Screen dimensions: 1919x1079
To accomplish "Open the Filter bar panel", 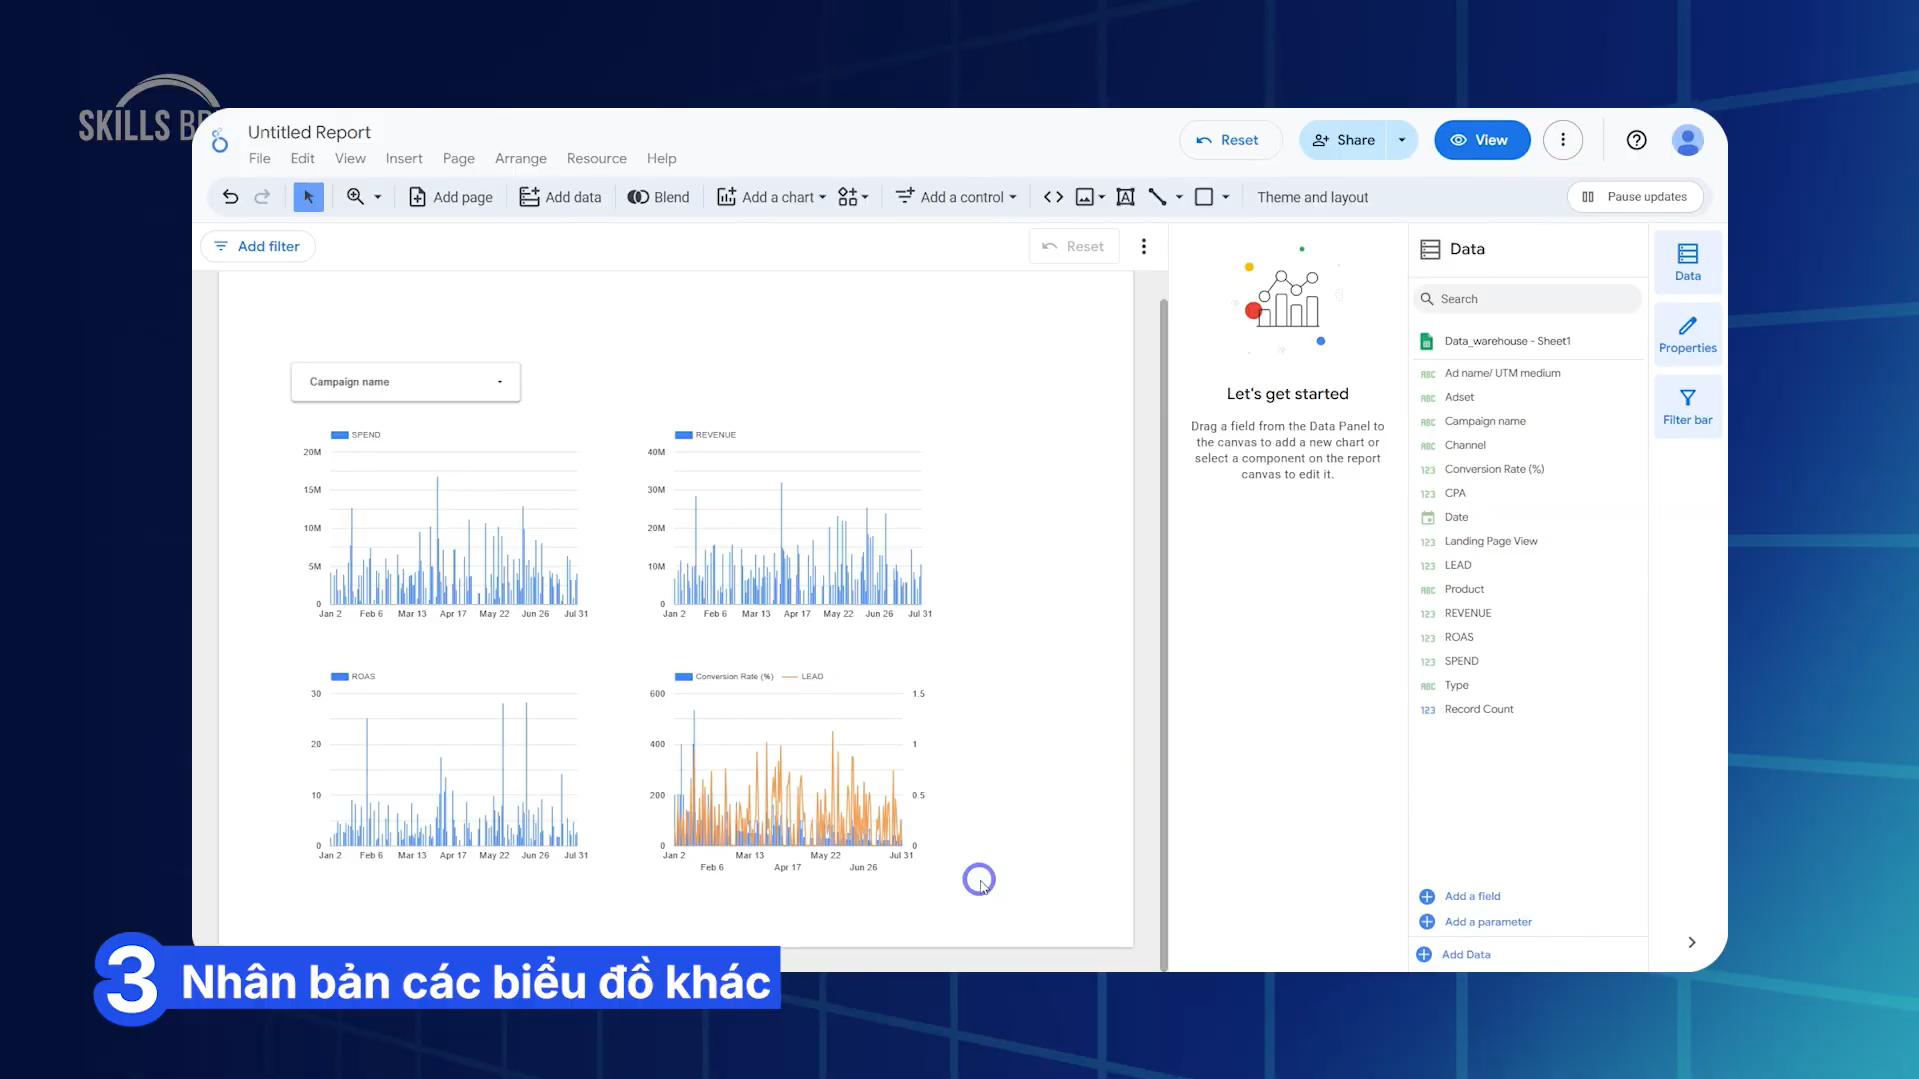I will [x=1687, y=406].
